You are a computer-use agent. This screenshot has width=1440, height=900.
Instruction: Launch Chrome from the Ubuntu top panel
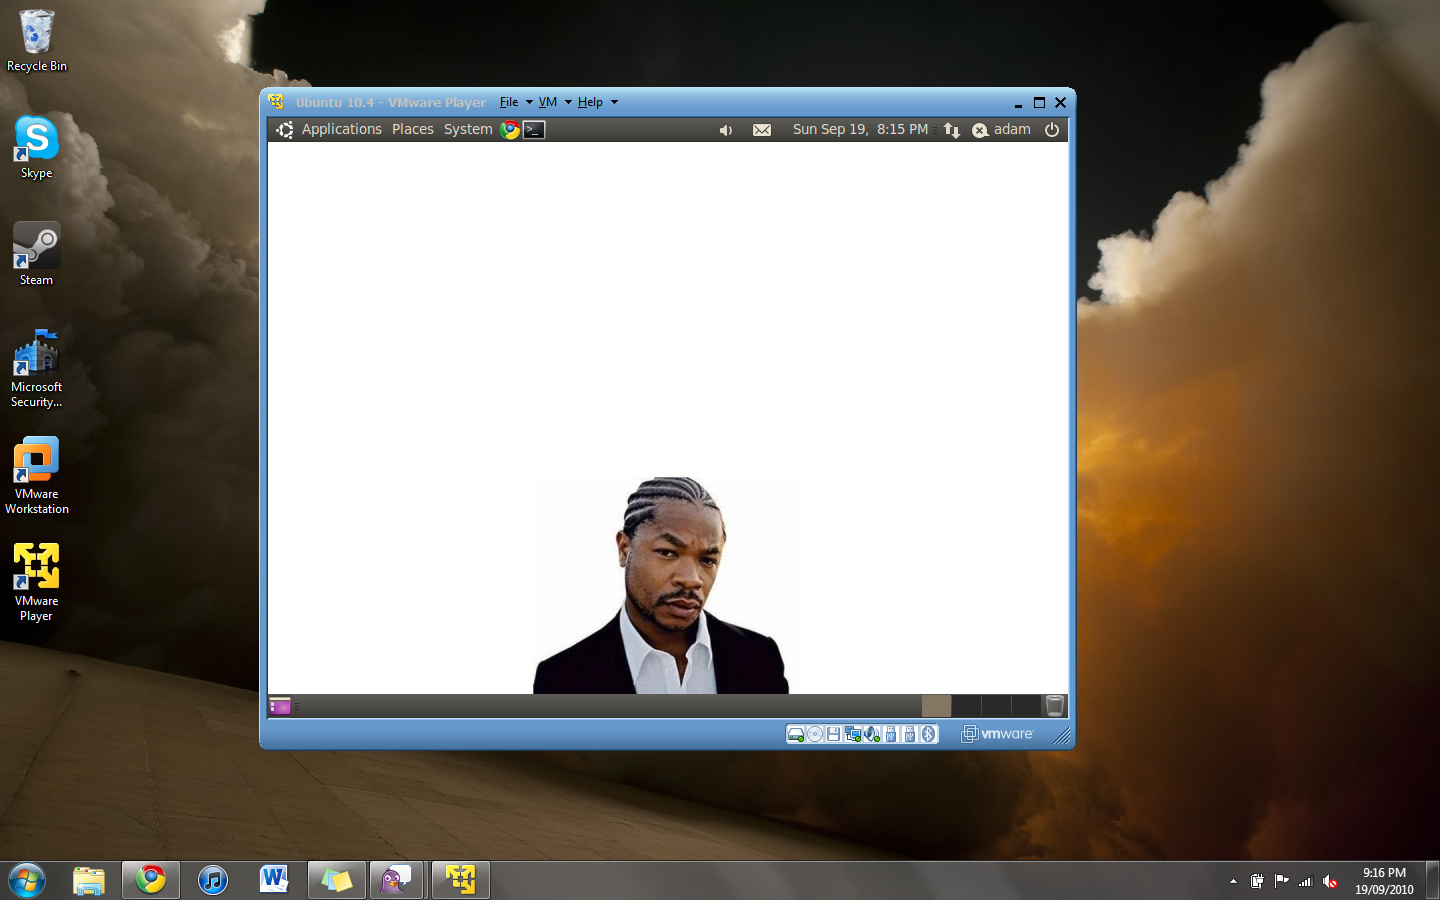510,130
